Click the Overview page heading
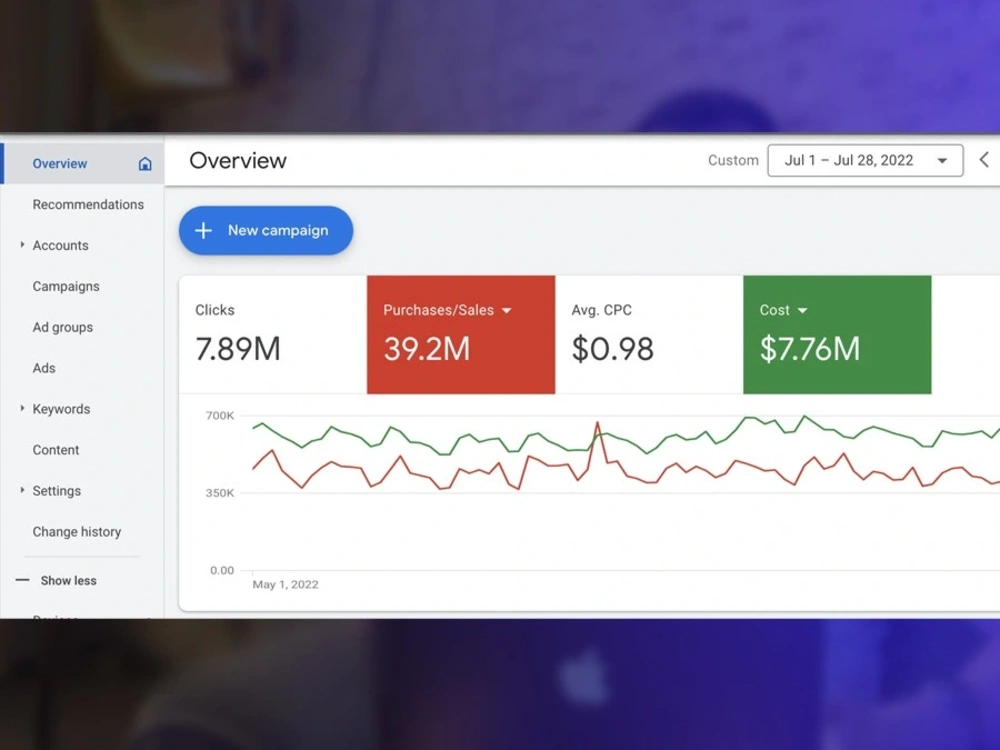 coord(238,160)
